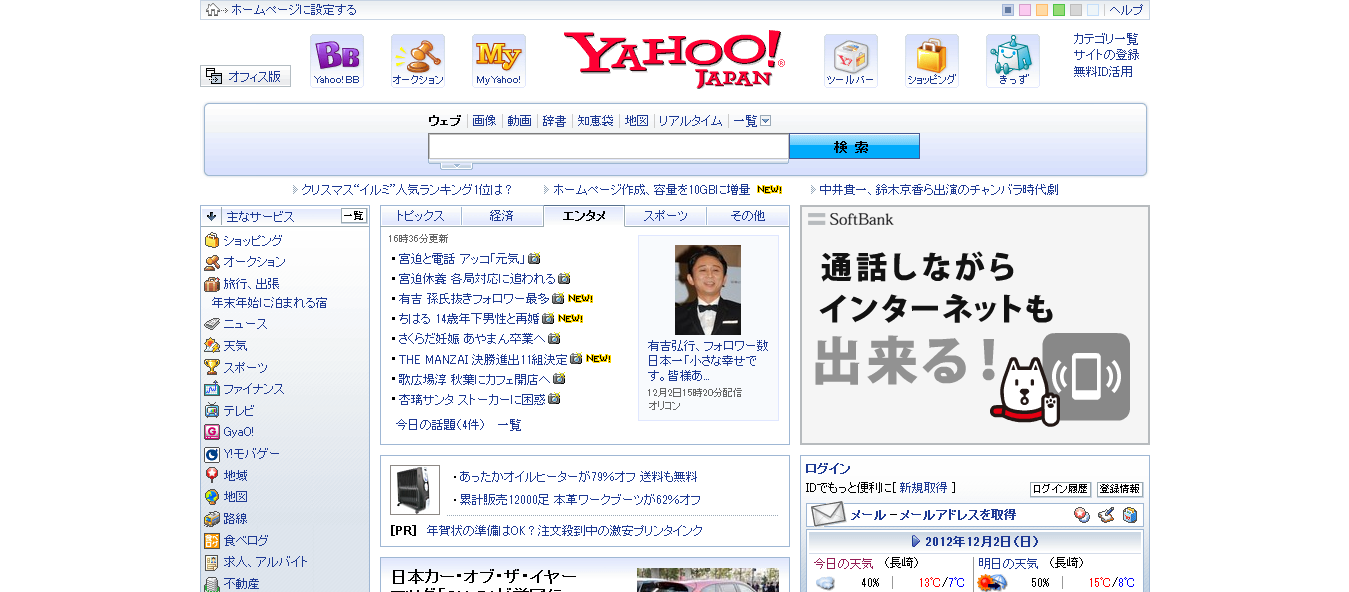Select the green theme color swatch
Image resolution: width=1349 pixels, height=592 pixels.
click(1059, 10)
